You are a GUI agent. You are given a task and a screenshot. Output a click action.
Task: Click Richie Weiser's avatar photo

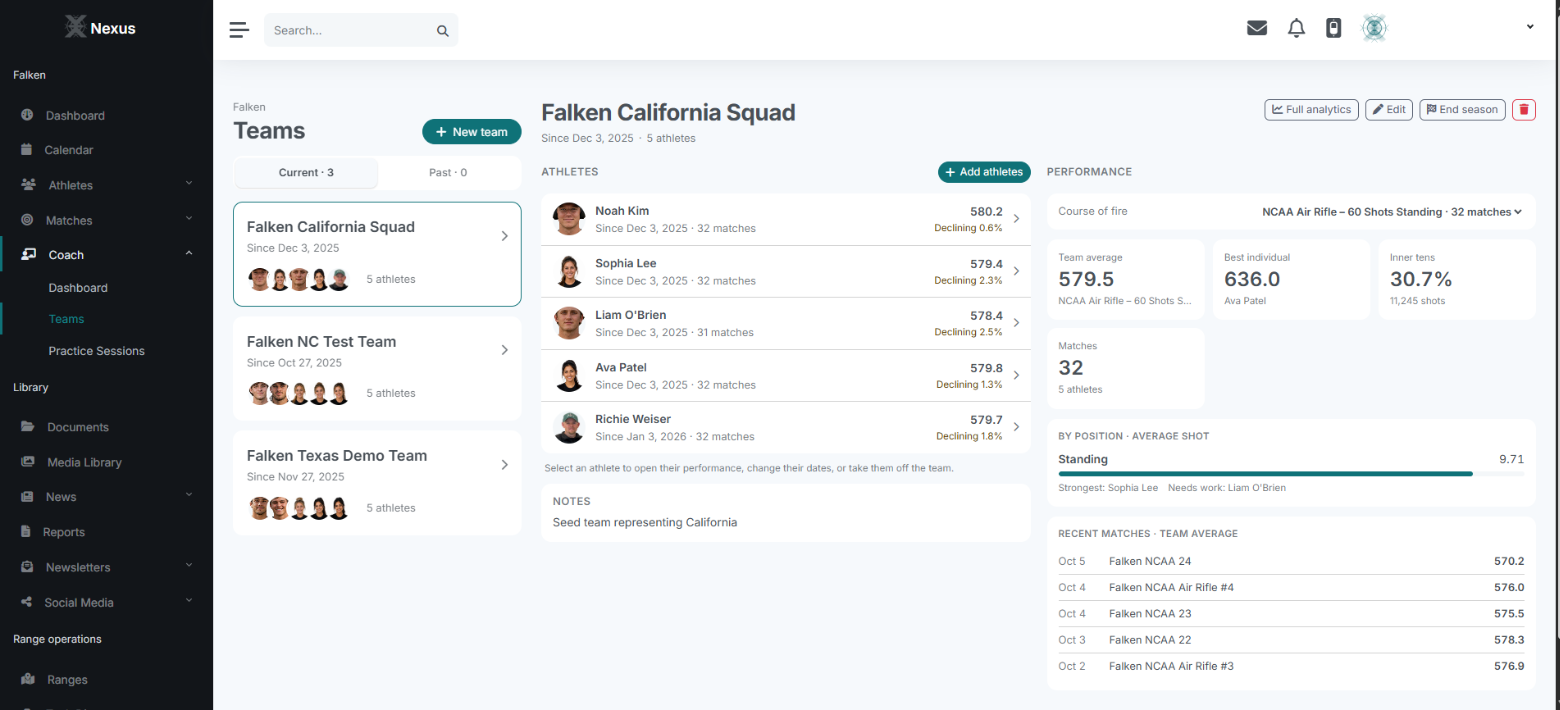click(x=568, y=427)
